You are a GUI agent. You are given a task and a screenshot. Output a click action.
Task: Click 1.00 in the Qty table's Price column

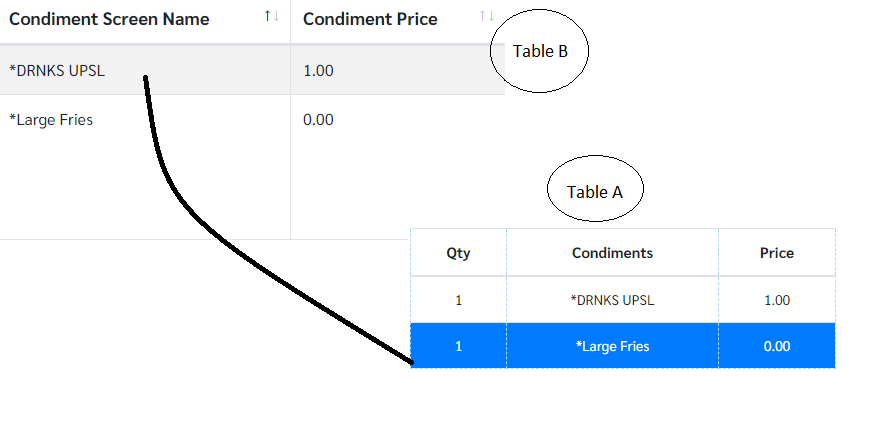coord(777,300)
